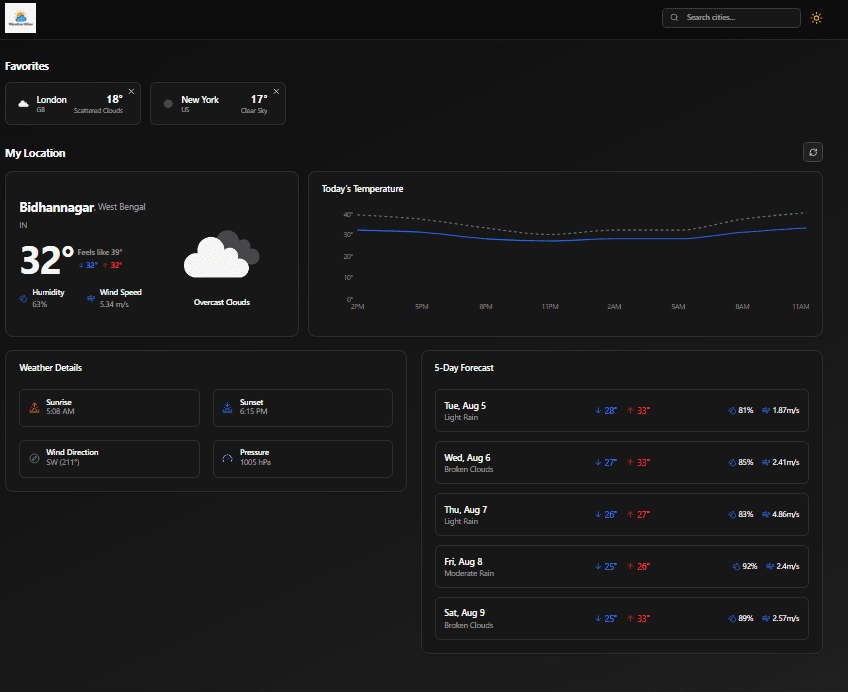Click the cloud icon on the London card
Image resolution: width=848 pixels, height=692 pixels.
point(23,103)
